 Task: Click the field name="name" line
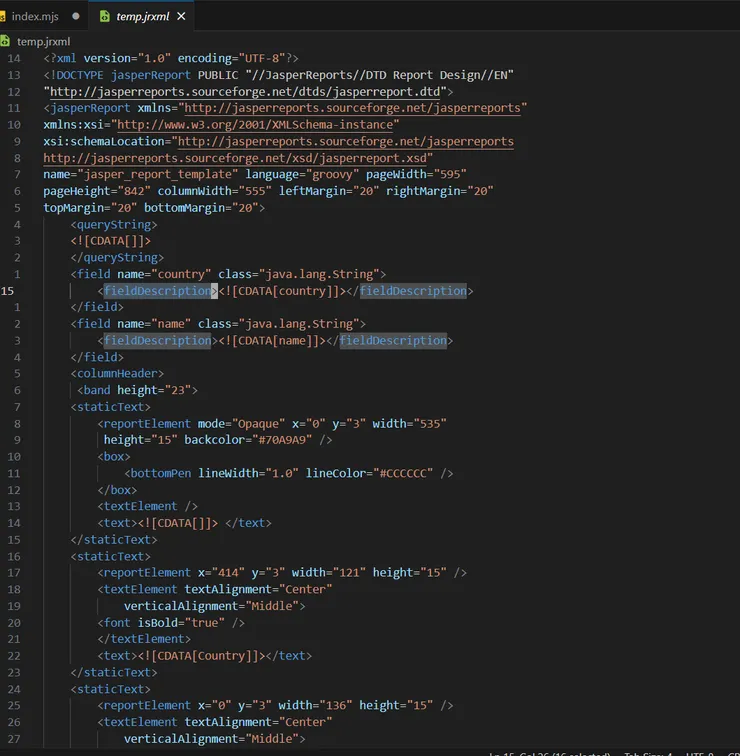218,324
